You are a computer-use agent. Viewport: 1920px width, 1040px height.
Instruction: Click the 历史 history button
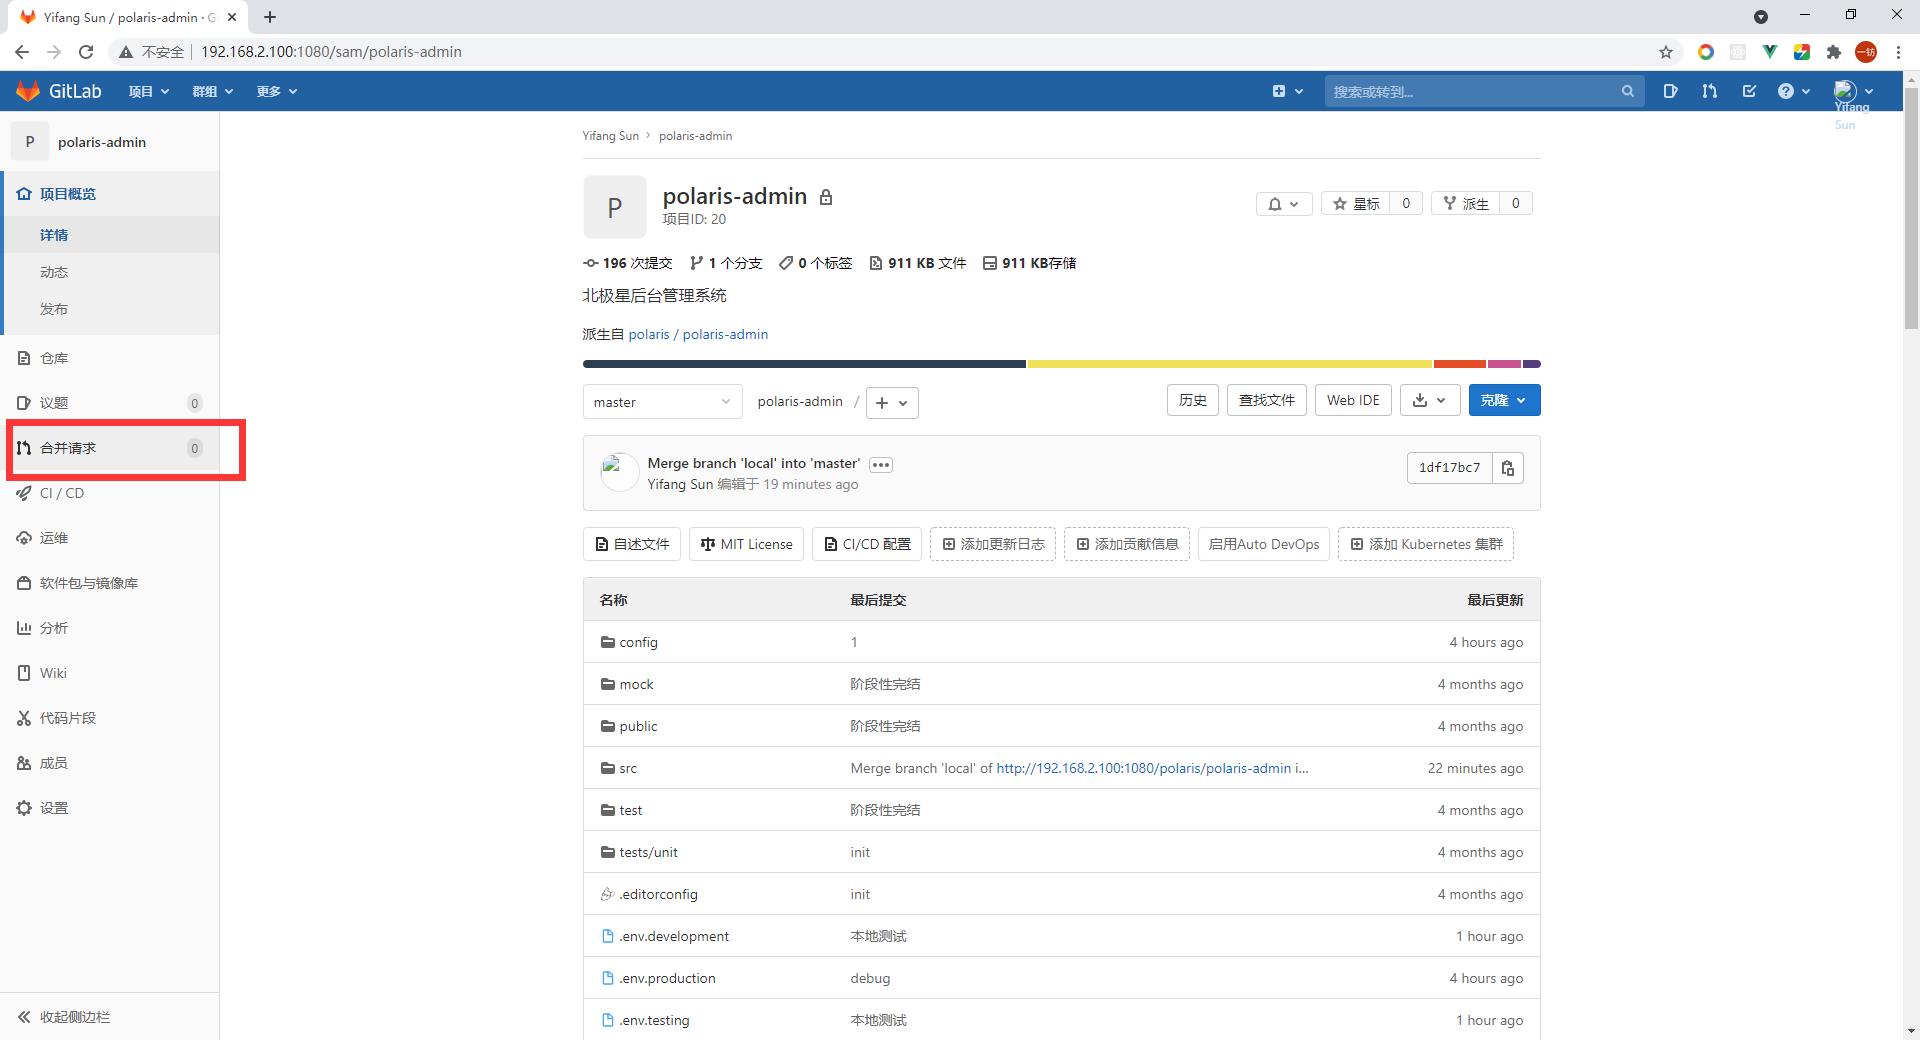[x=1193, y=400]
